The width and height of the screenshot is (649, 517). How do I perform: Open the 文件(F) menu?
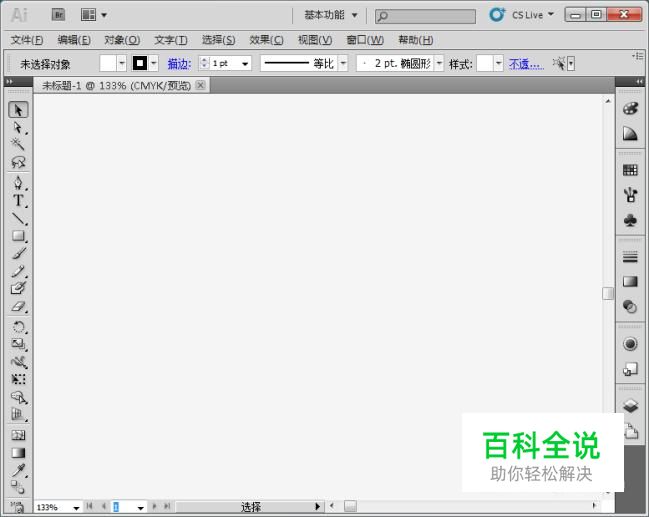click(27, 40)
